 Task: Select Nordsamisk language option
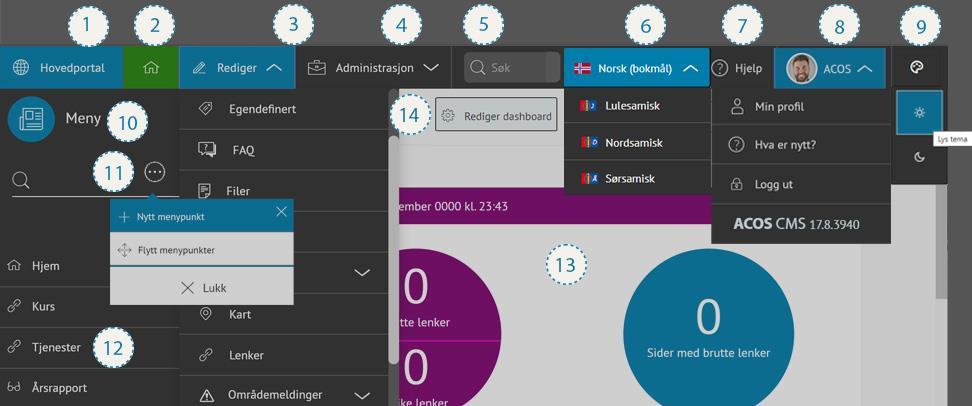pyautogui.click(x=633, y=142)
